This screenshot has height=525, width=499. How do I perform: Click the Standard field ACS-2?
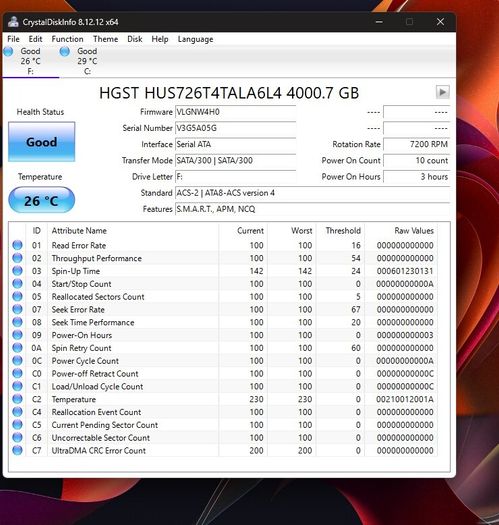point(312,193)
